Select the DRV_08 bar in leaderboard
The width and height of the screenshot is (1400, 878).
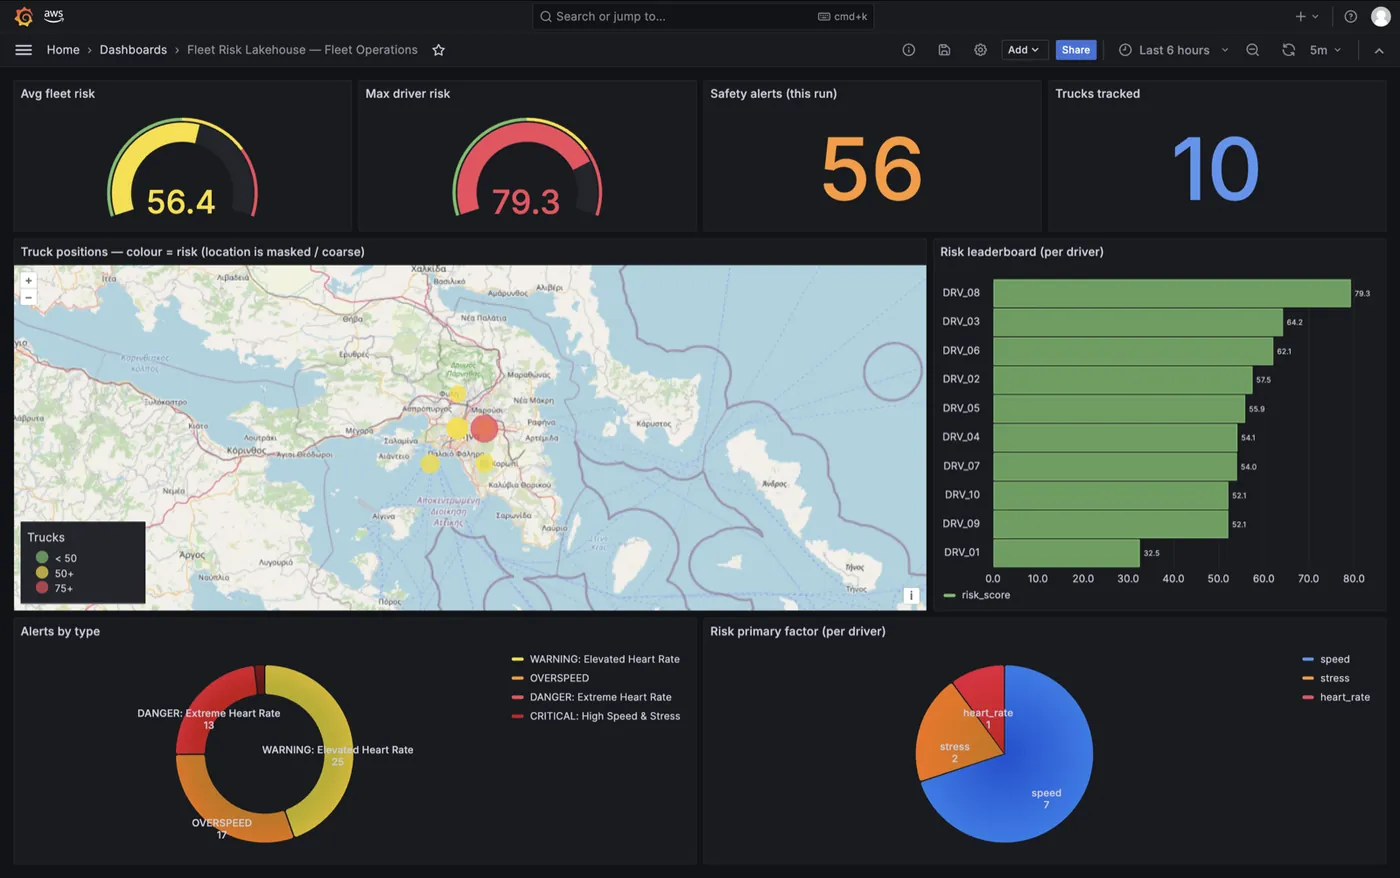click(x=1171, y=293)
